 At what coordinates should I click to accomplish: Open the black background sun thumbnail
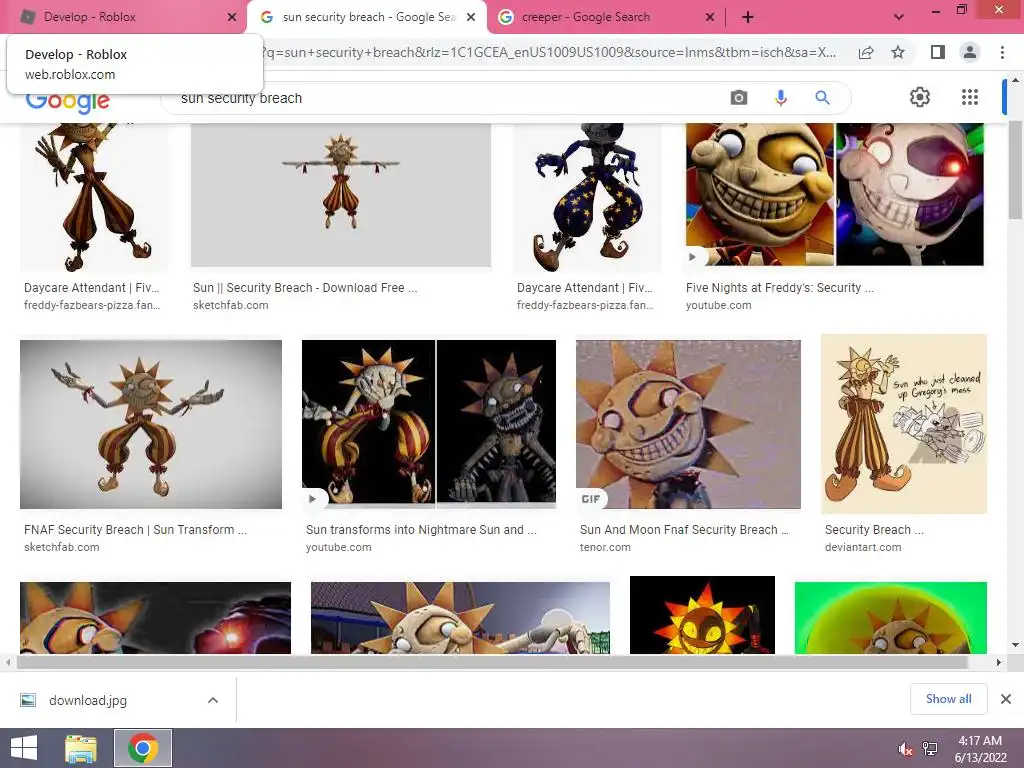tap(702, 615)
